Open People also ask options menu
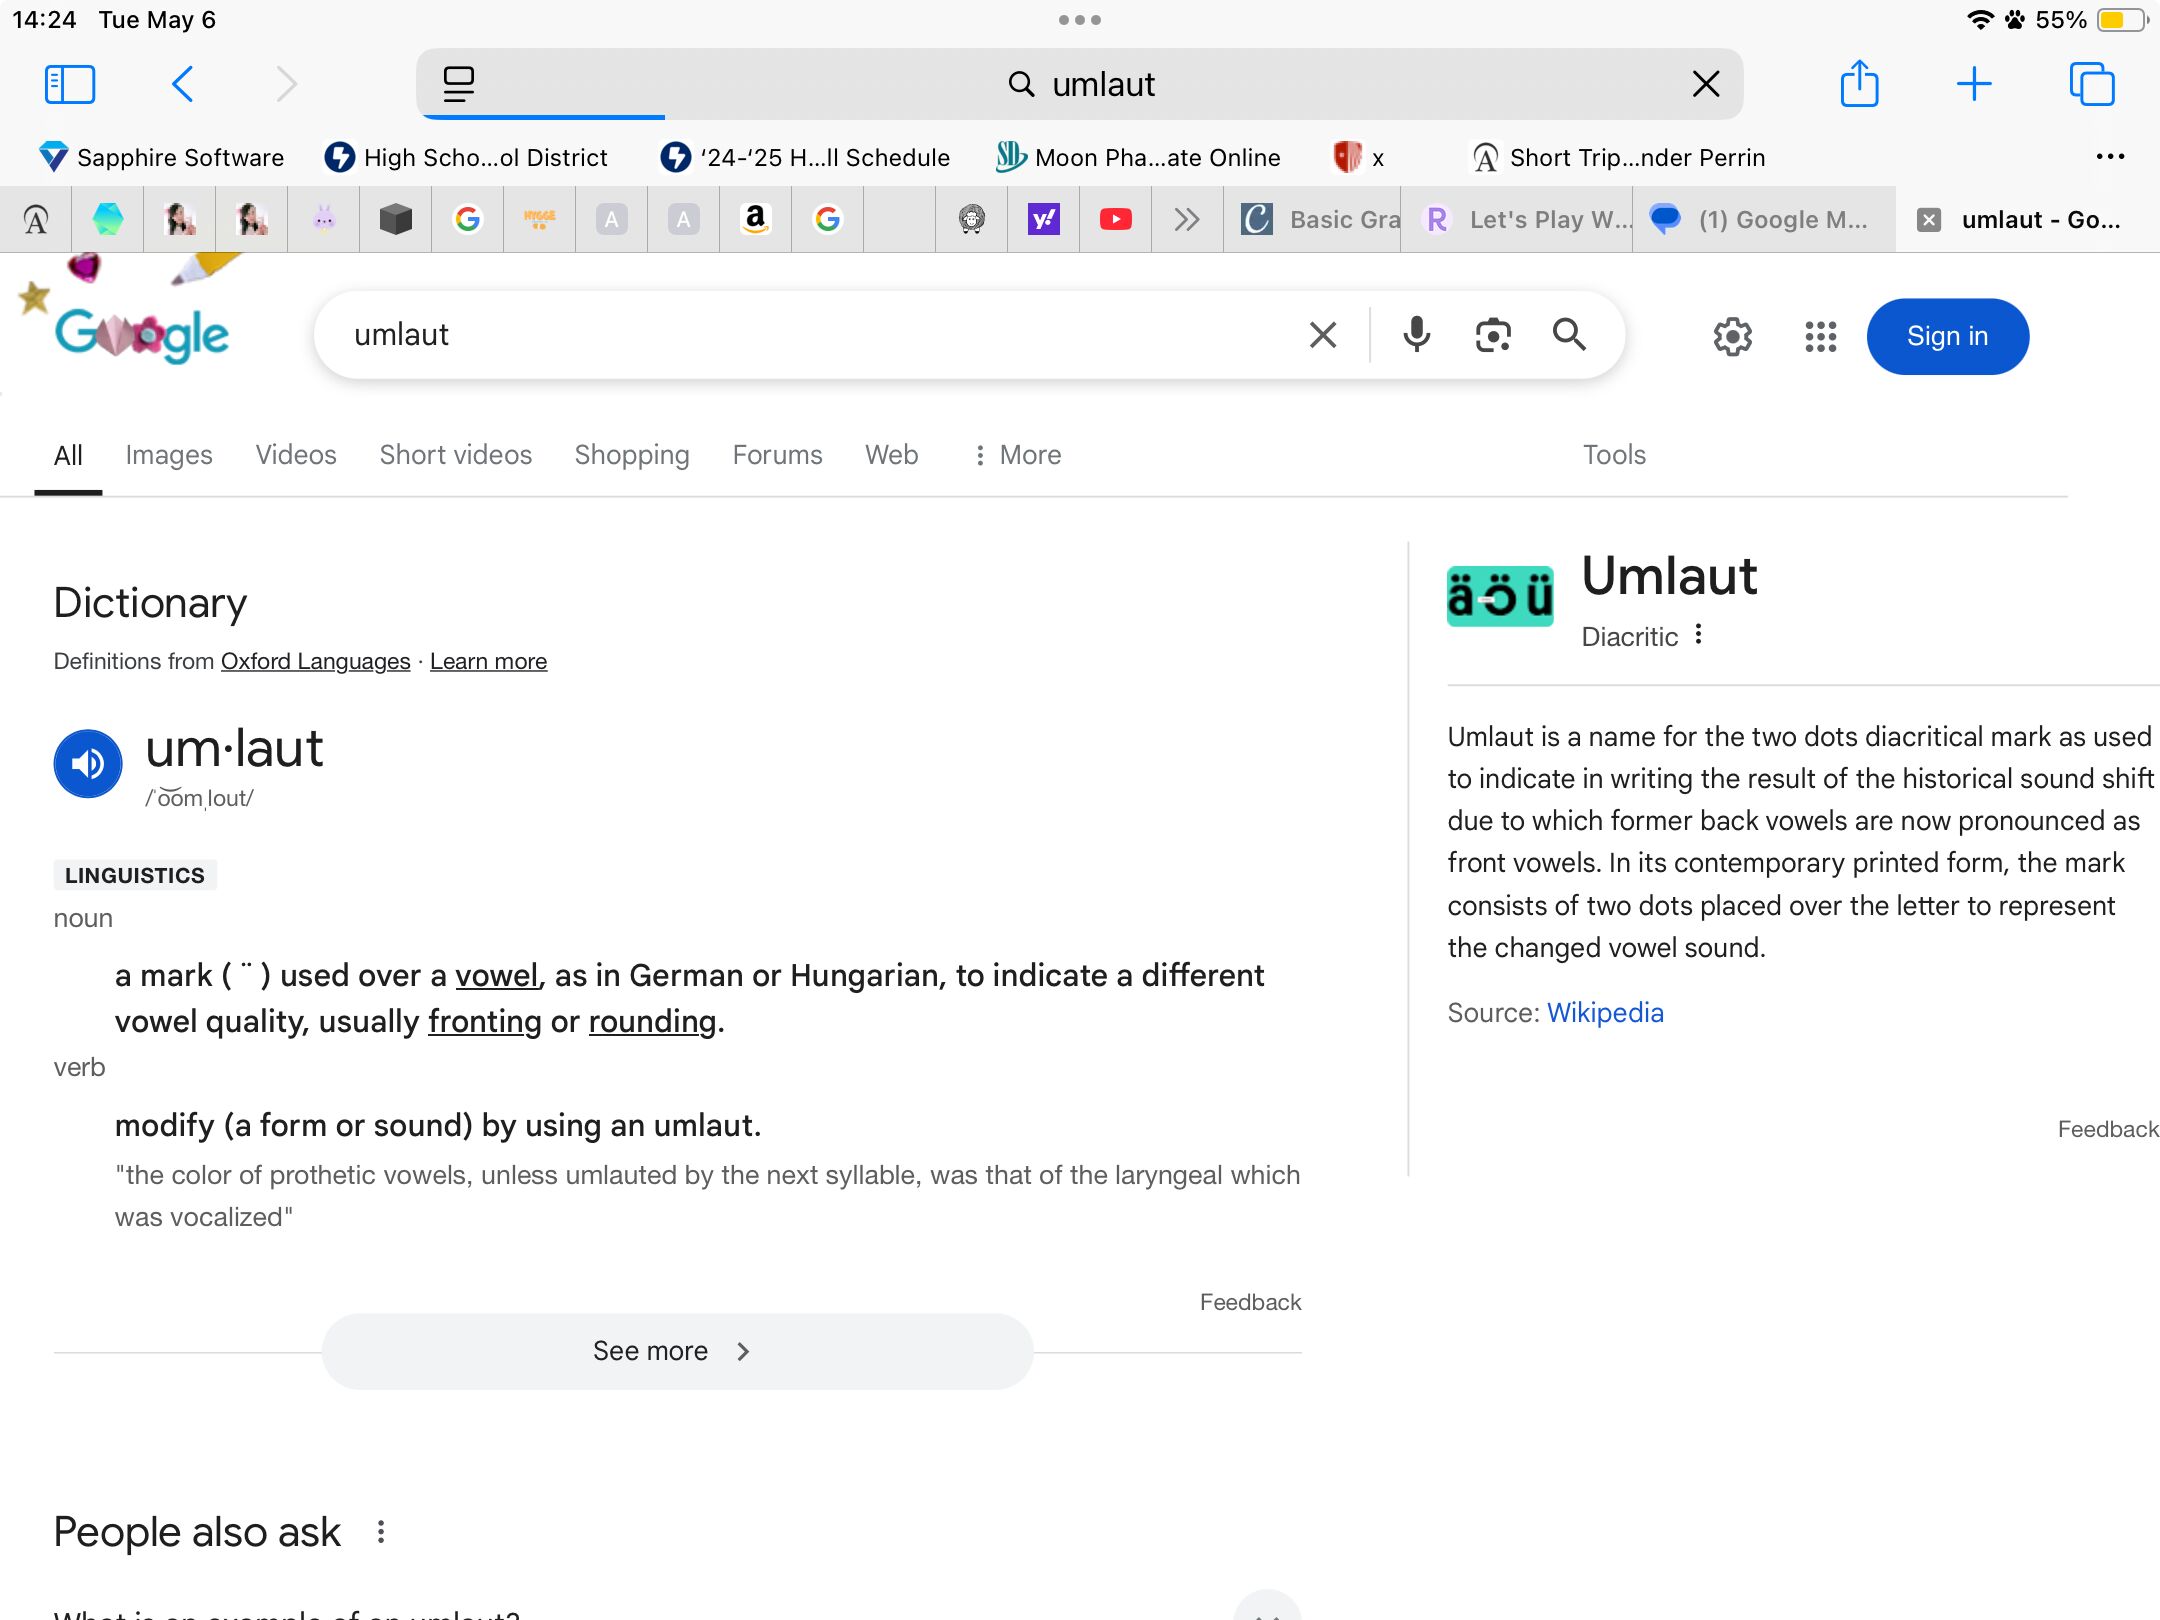This screenshot has height=1620, width=2160. coord(380,1532)
